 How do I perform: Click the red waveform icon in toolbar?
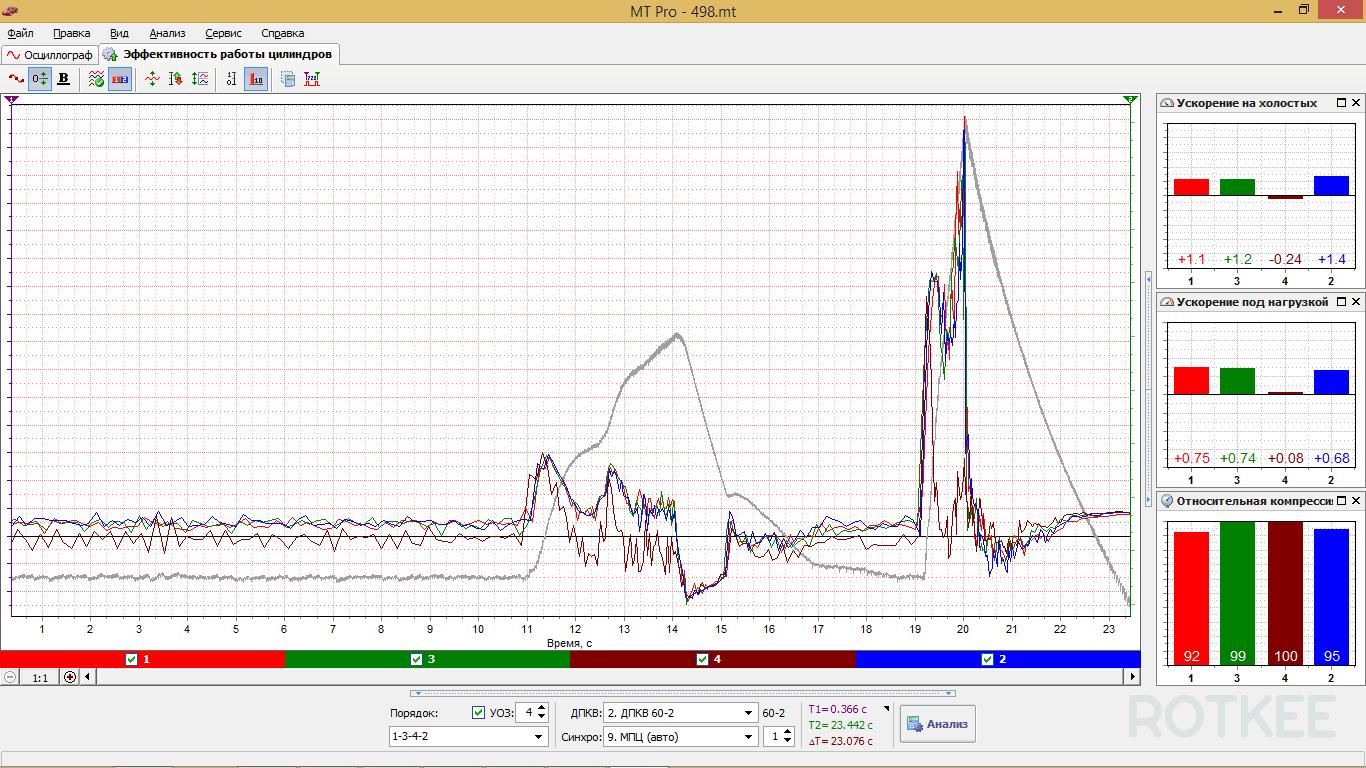point(16,79)
